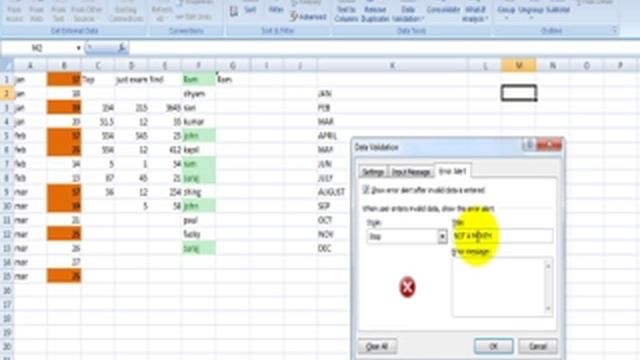Click cell containing lucky
The width and height of the screenshot is (640, 360).
click(x=199, y=234)
